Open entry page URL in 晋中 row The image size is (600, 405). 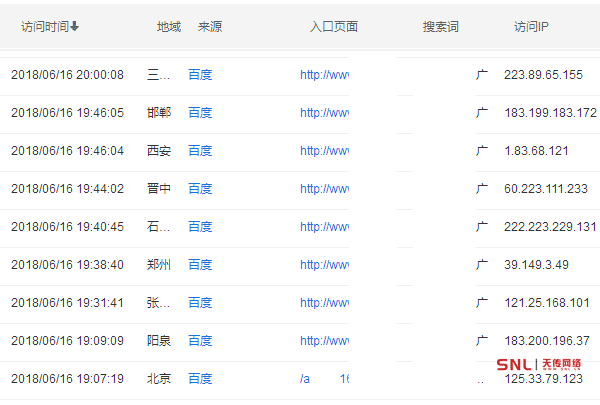[x=324, y=189]
